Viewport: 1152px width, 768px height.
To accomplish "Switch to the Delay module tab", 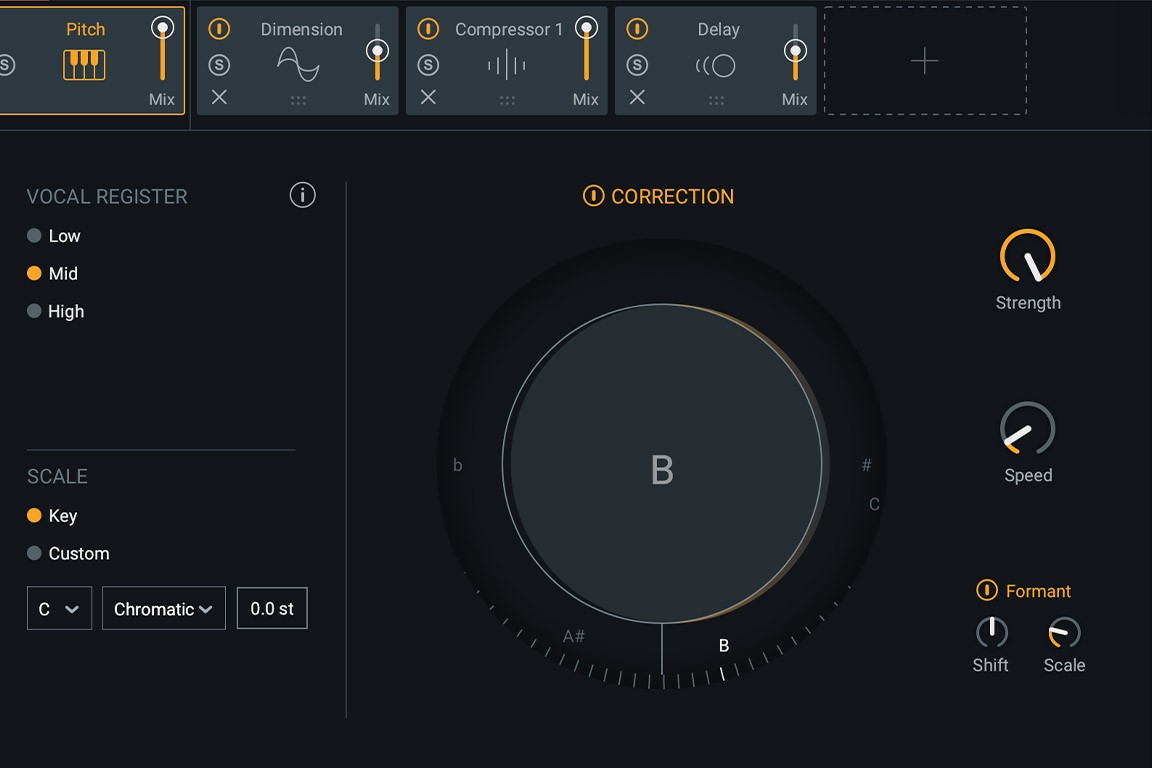I will (x=718, y=29).
